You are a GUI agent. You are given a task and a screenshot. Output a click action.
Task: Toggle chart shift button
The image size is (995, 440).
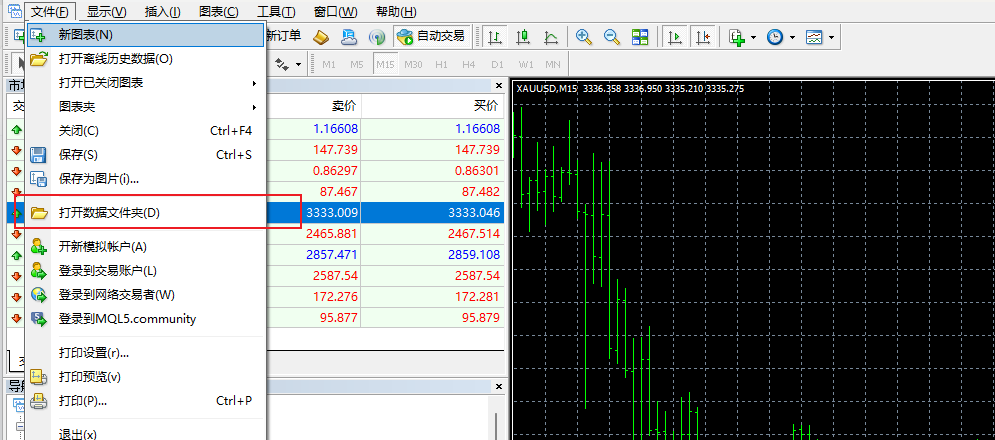[x=704, y=37]
